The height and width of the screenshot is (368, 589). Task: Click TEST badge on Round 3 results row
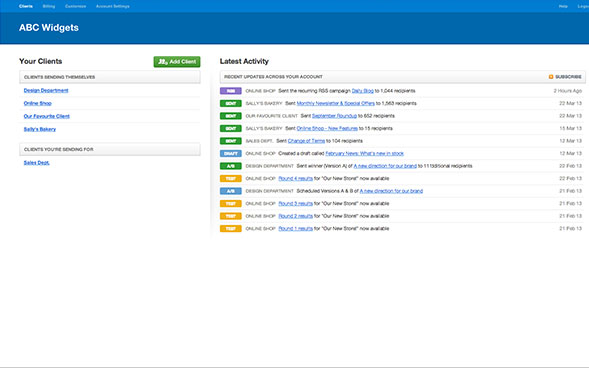tap(231, 204)
